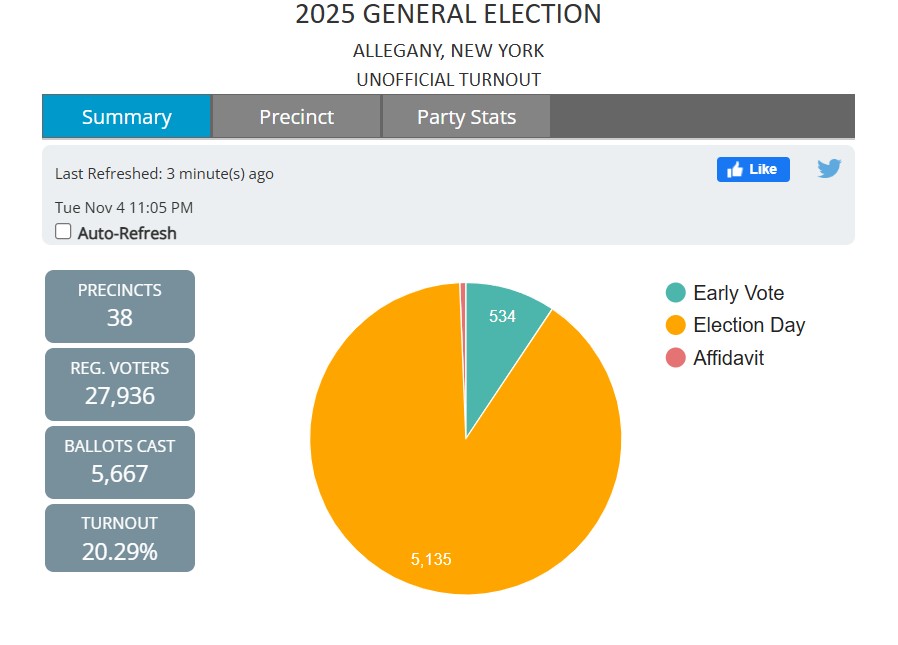The width and height of the screenshot is (898, 645).
Task: Click the Early Vote legend label
Action: tap(738, 293)
